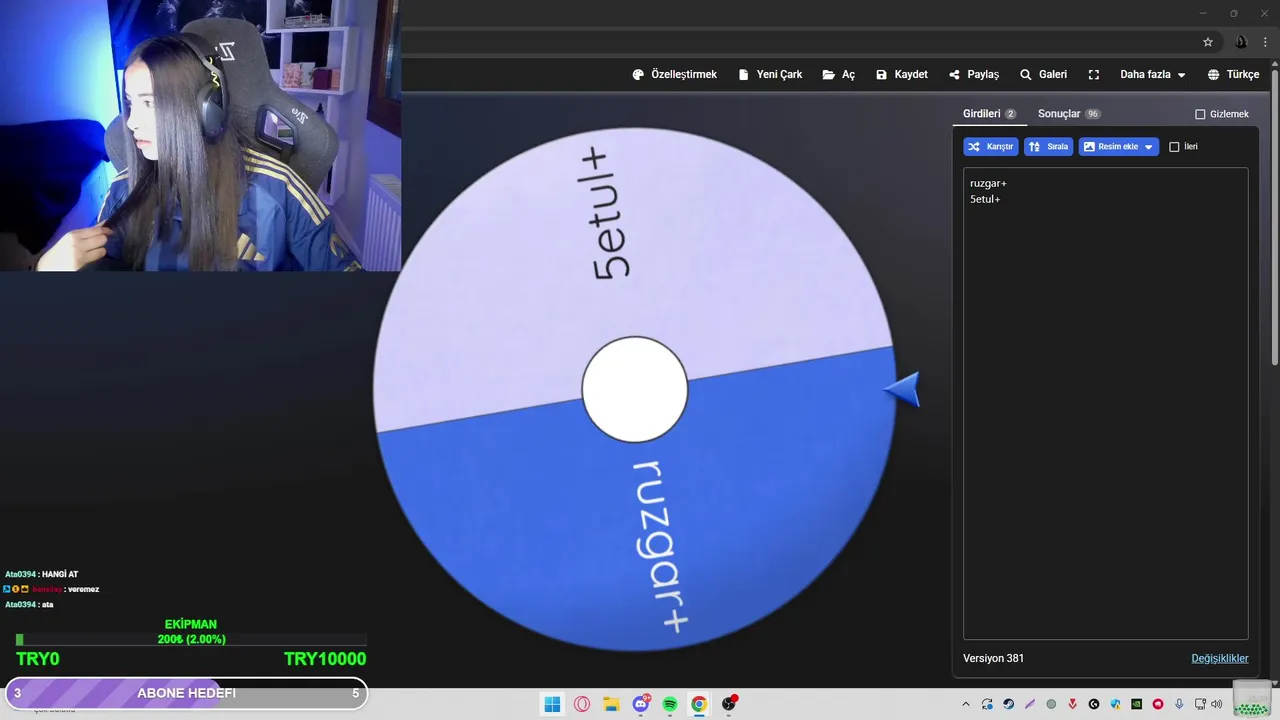
Task: Click the sync-arrows tray icon
Action: (987, 704)
